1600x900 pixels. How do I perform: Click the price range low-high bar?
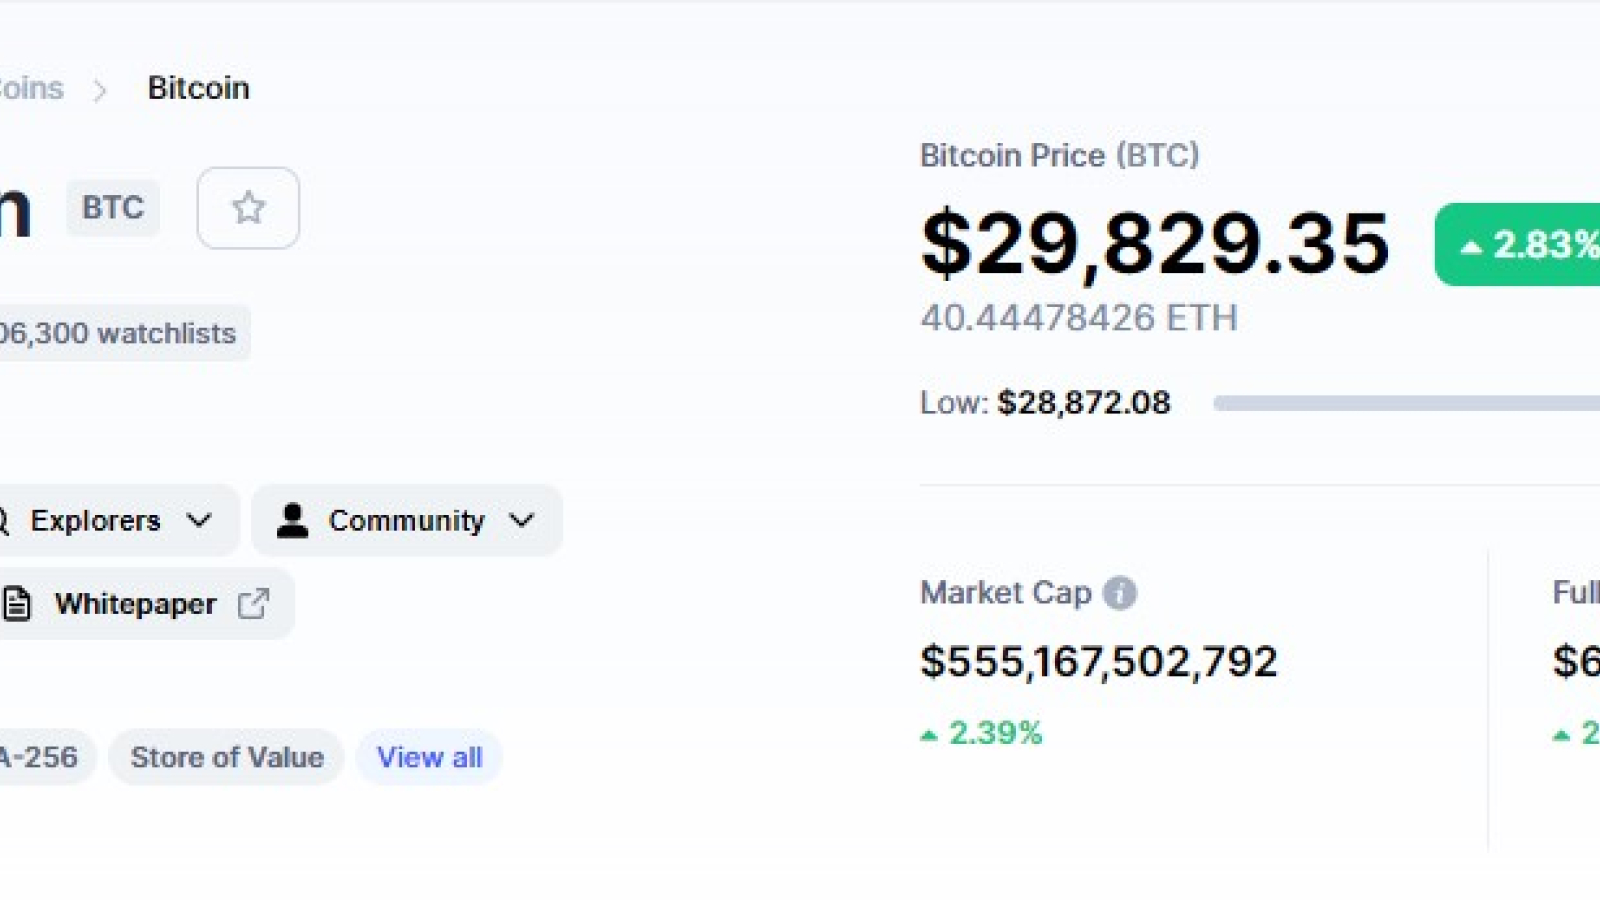pos(1406,403)
